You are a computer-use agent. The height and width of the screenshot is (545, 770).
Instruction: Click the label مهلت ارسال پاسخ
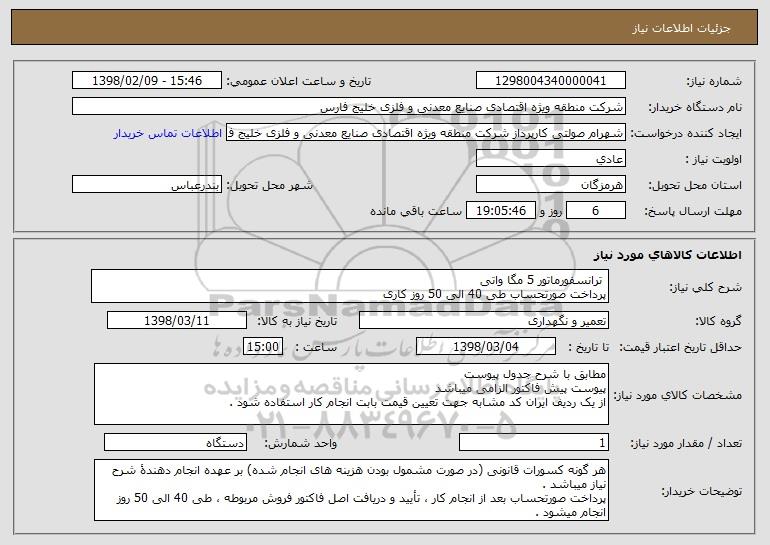(693, 212)
